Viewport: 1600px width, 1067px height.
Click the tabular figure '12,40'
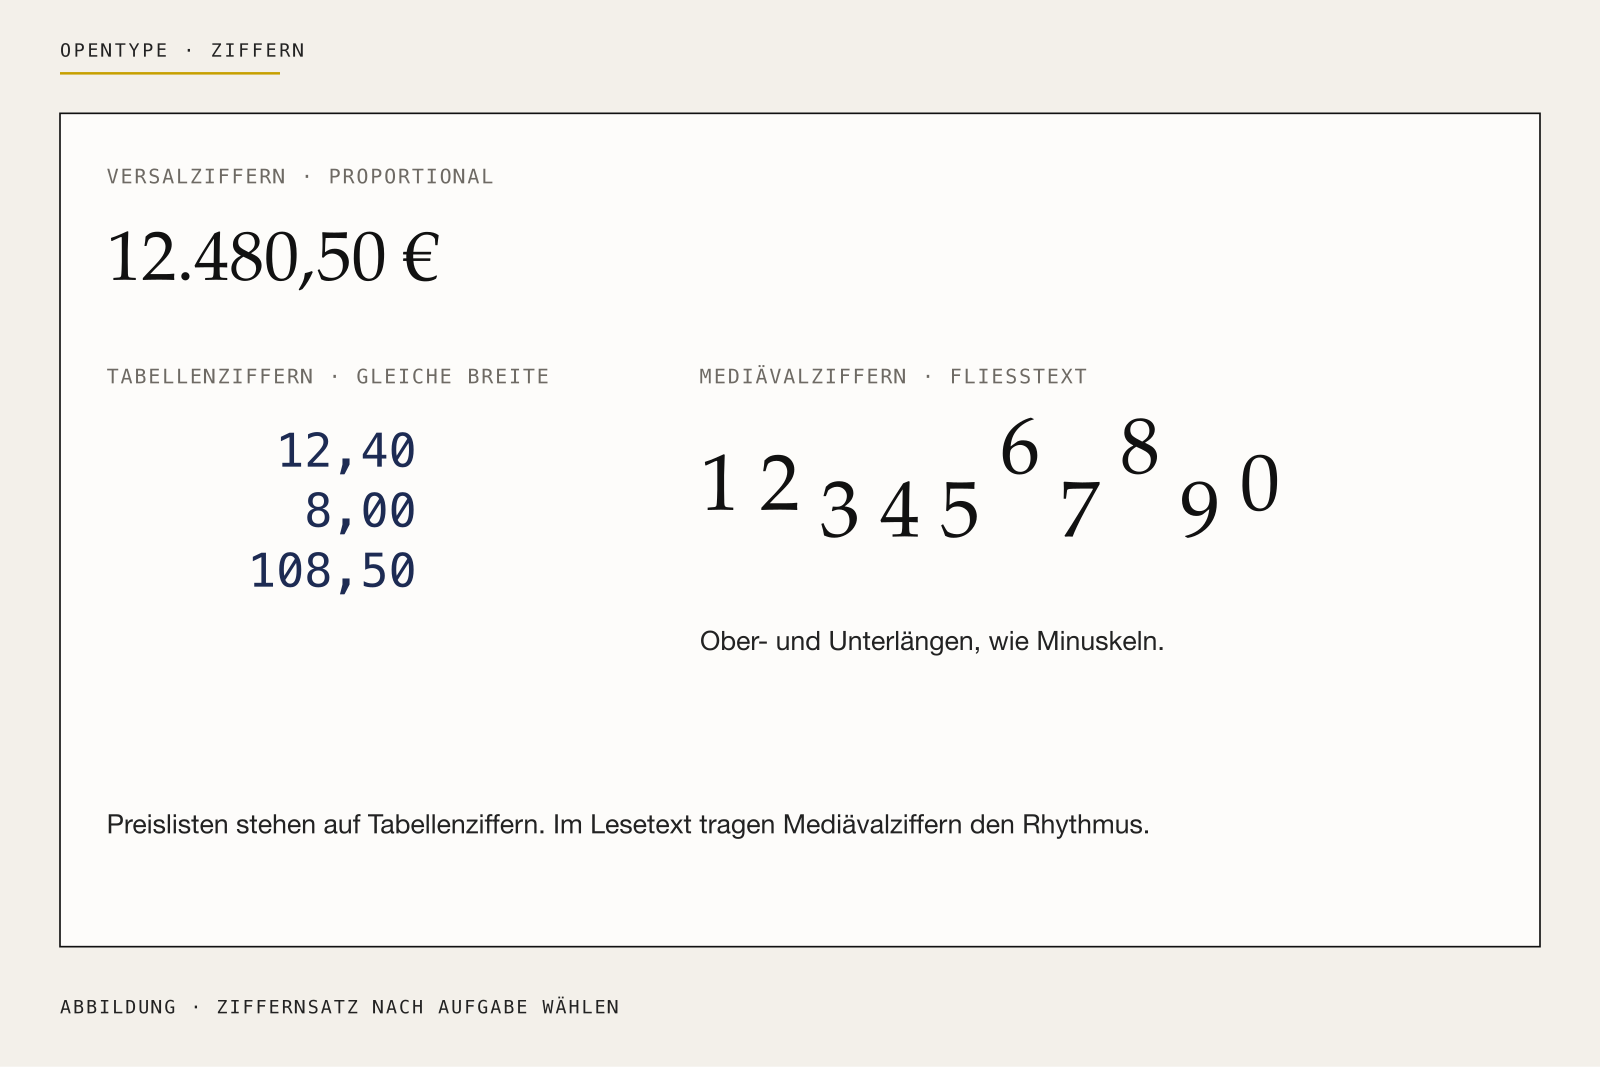[346, 451]
